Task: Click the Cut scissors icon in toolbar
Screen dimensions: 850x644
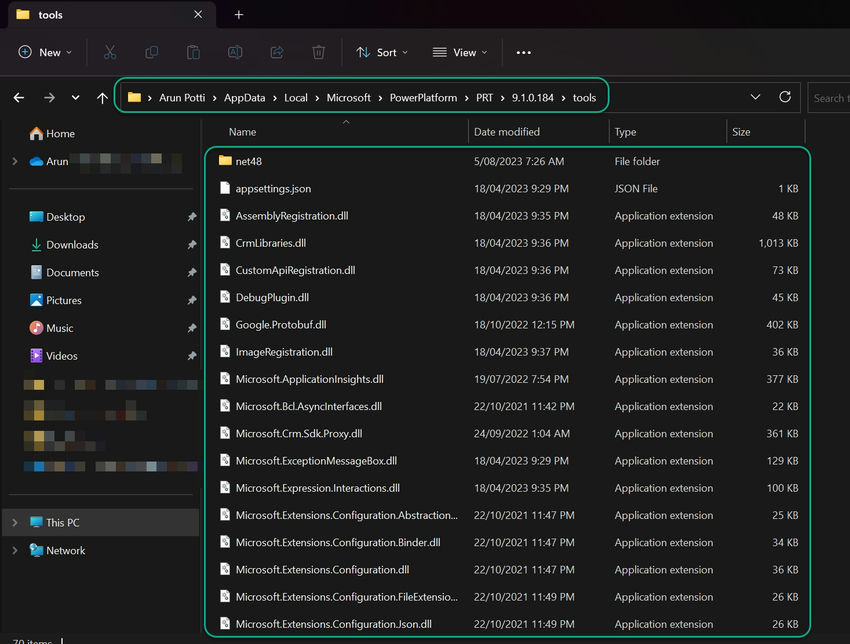Action: point(110,52)
